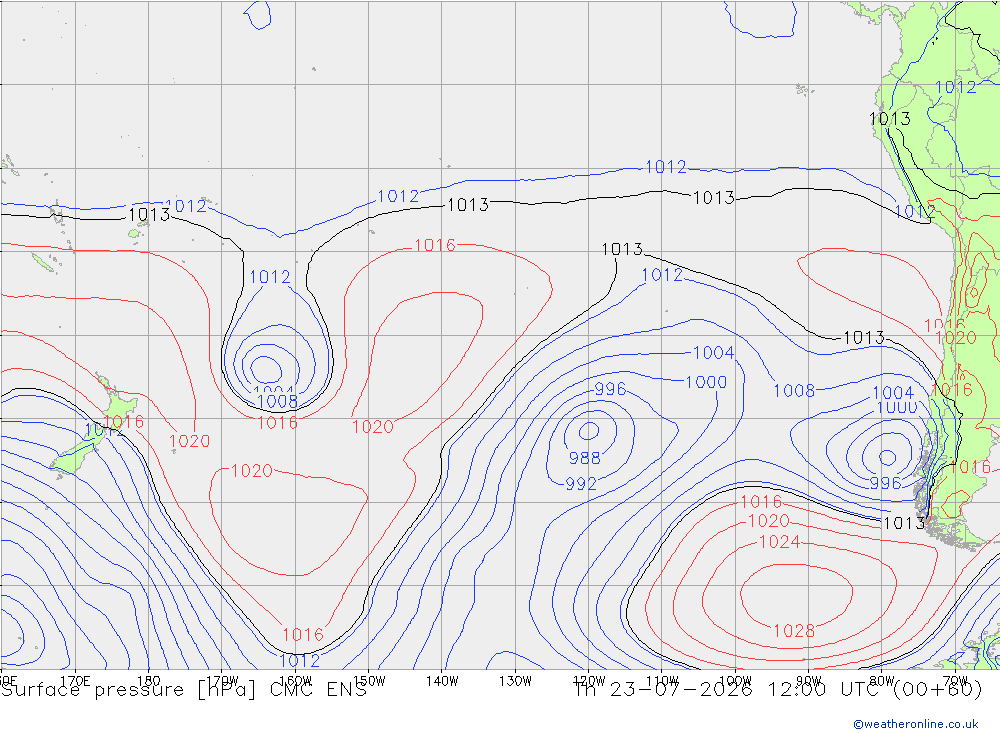
Task: Select the 1024 isobar label
Action: [x=779, y=542]
